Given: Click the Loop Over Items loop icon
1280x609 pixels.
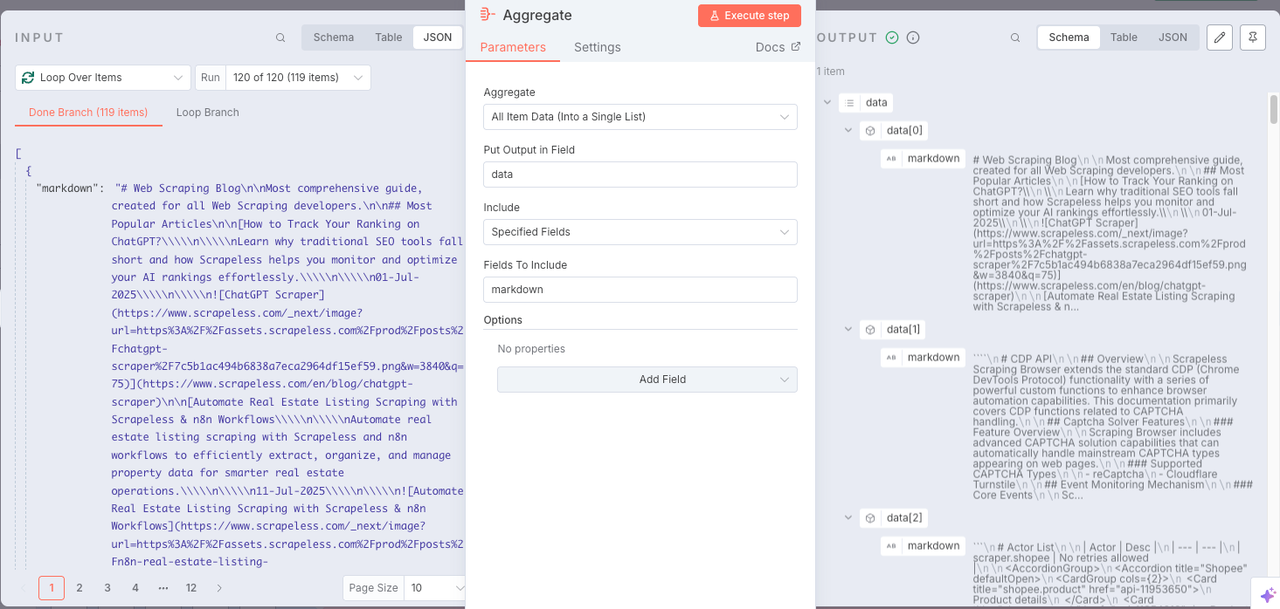Looking at the screenshot, I should tap(28, 77).
